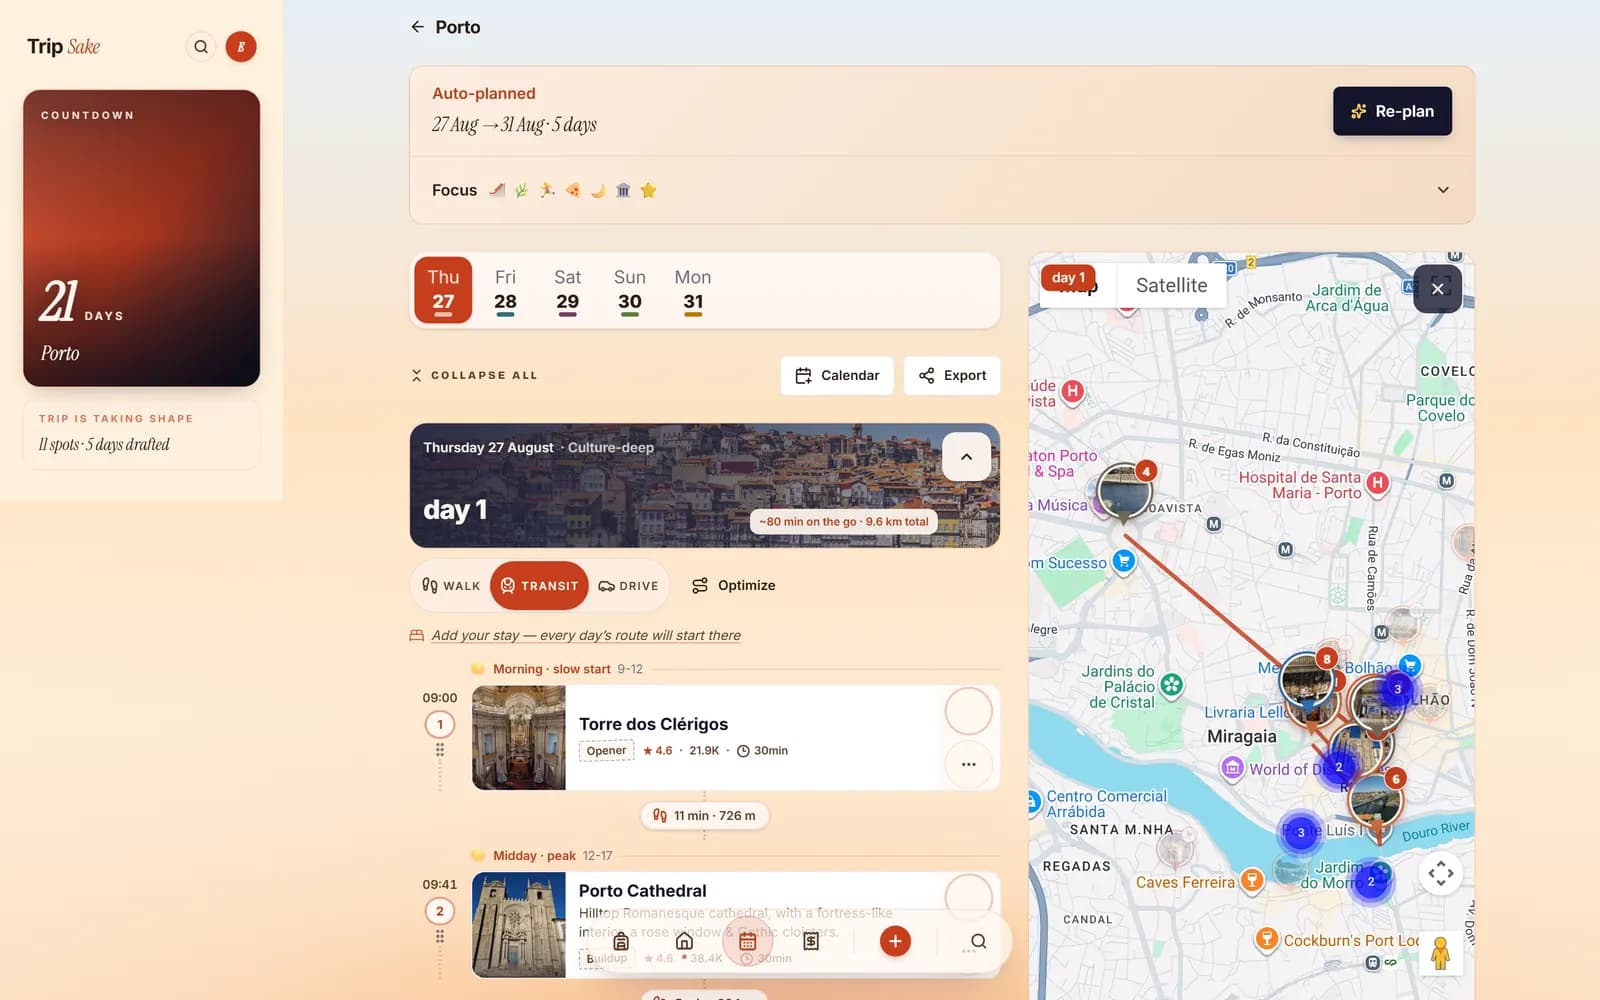Viewport: 1600px width, 1000px height.
Task: Mark Torre dos Clérigos as visited
Action: tap(968, 712)
